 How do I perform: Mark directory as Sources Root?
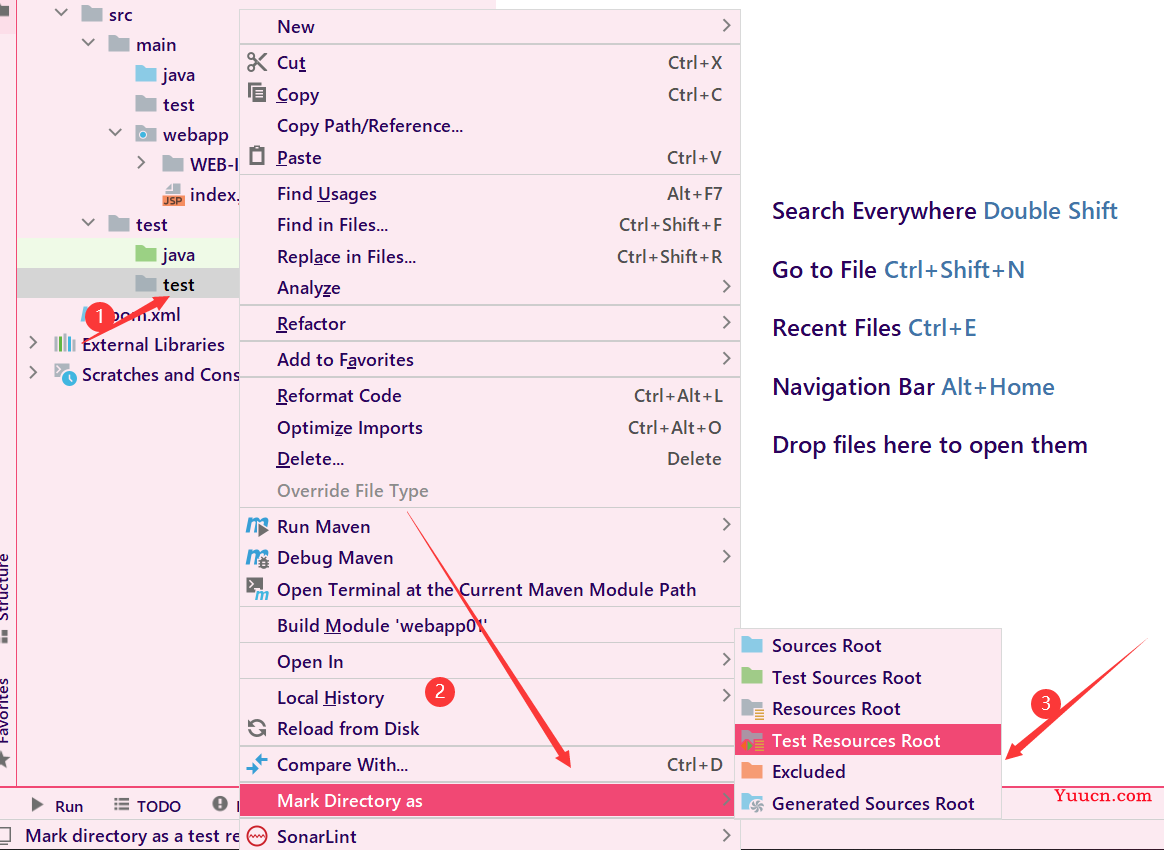click(868, 645)
